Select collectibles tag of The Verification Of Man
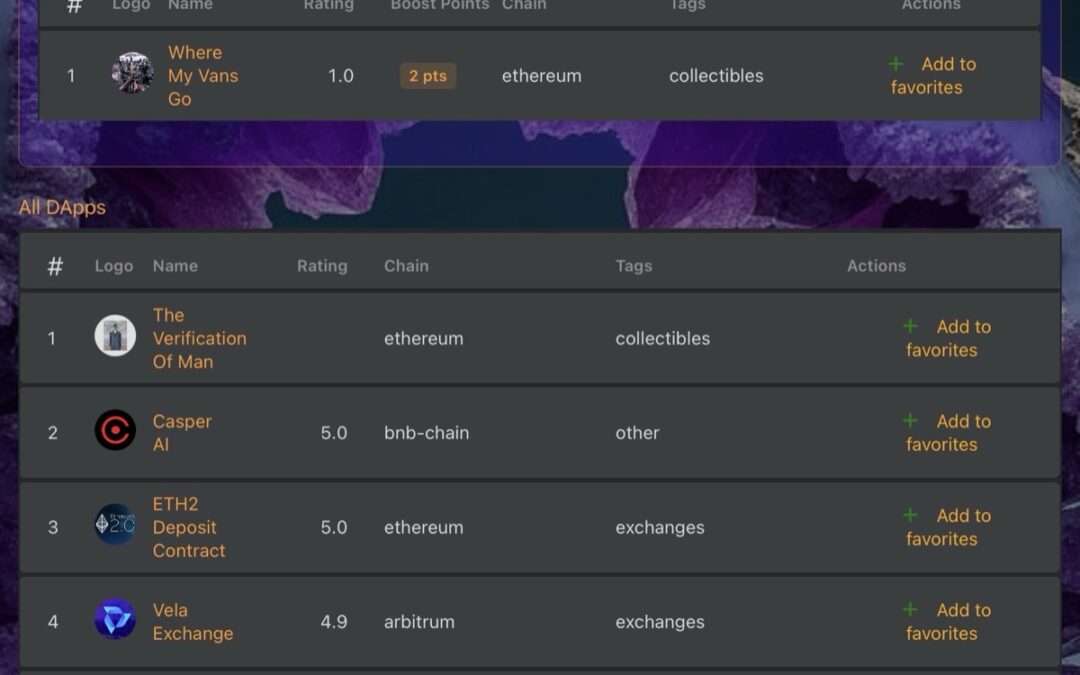1080x675 pixels. pyautogui.click(x=663, y=338)
